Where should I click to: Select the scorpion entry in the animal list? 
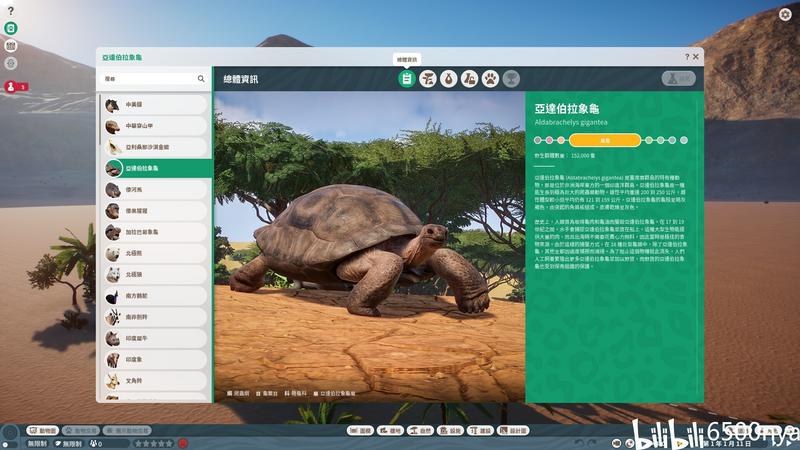(x=155, y=147)
